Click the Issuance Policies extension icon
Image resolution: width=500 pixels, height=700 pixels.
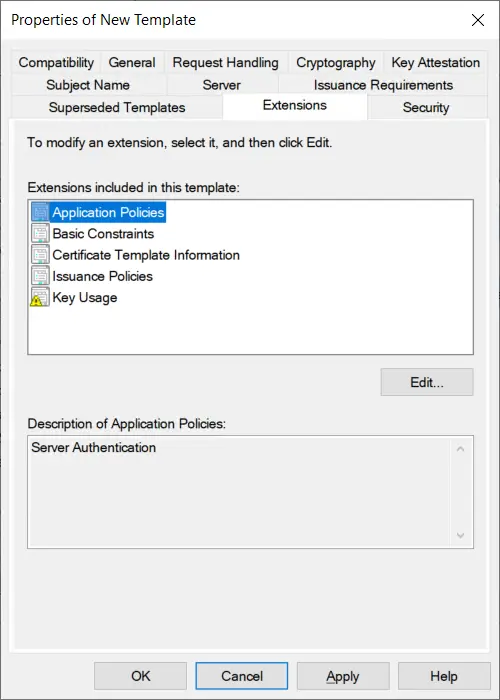click(40, 276)
